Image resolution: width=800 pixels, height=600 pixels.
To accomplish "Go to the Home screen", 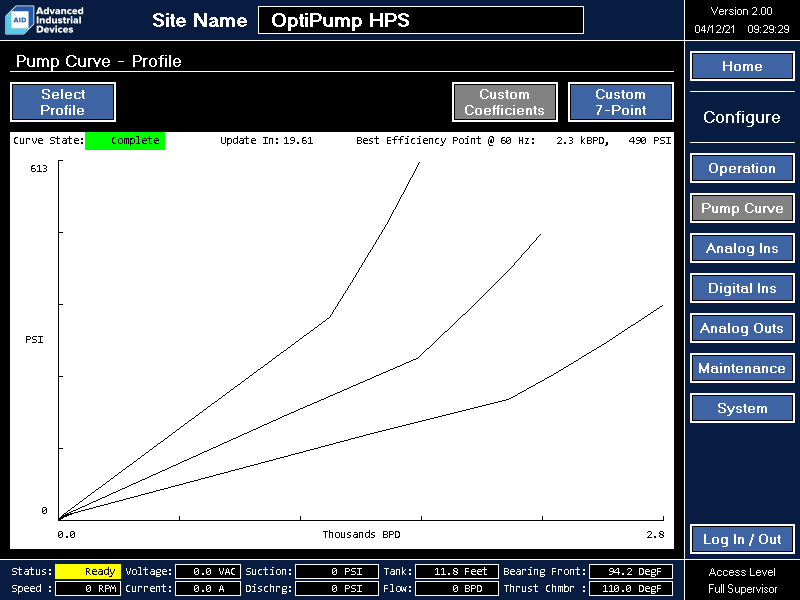I will (742, 66).
